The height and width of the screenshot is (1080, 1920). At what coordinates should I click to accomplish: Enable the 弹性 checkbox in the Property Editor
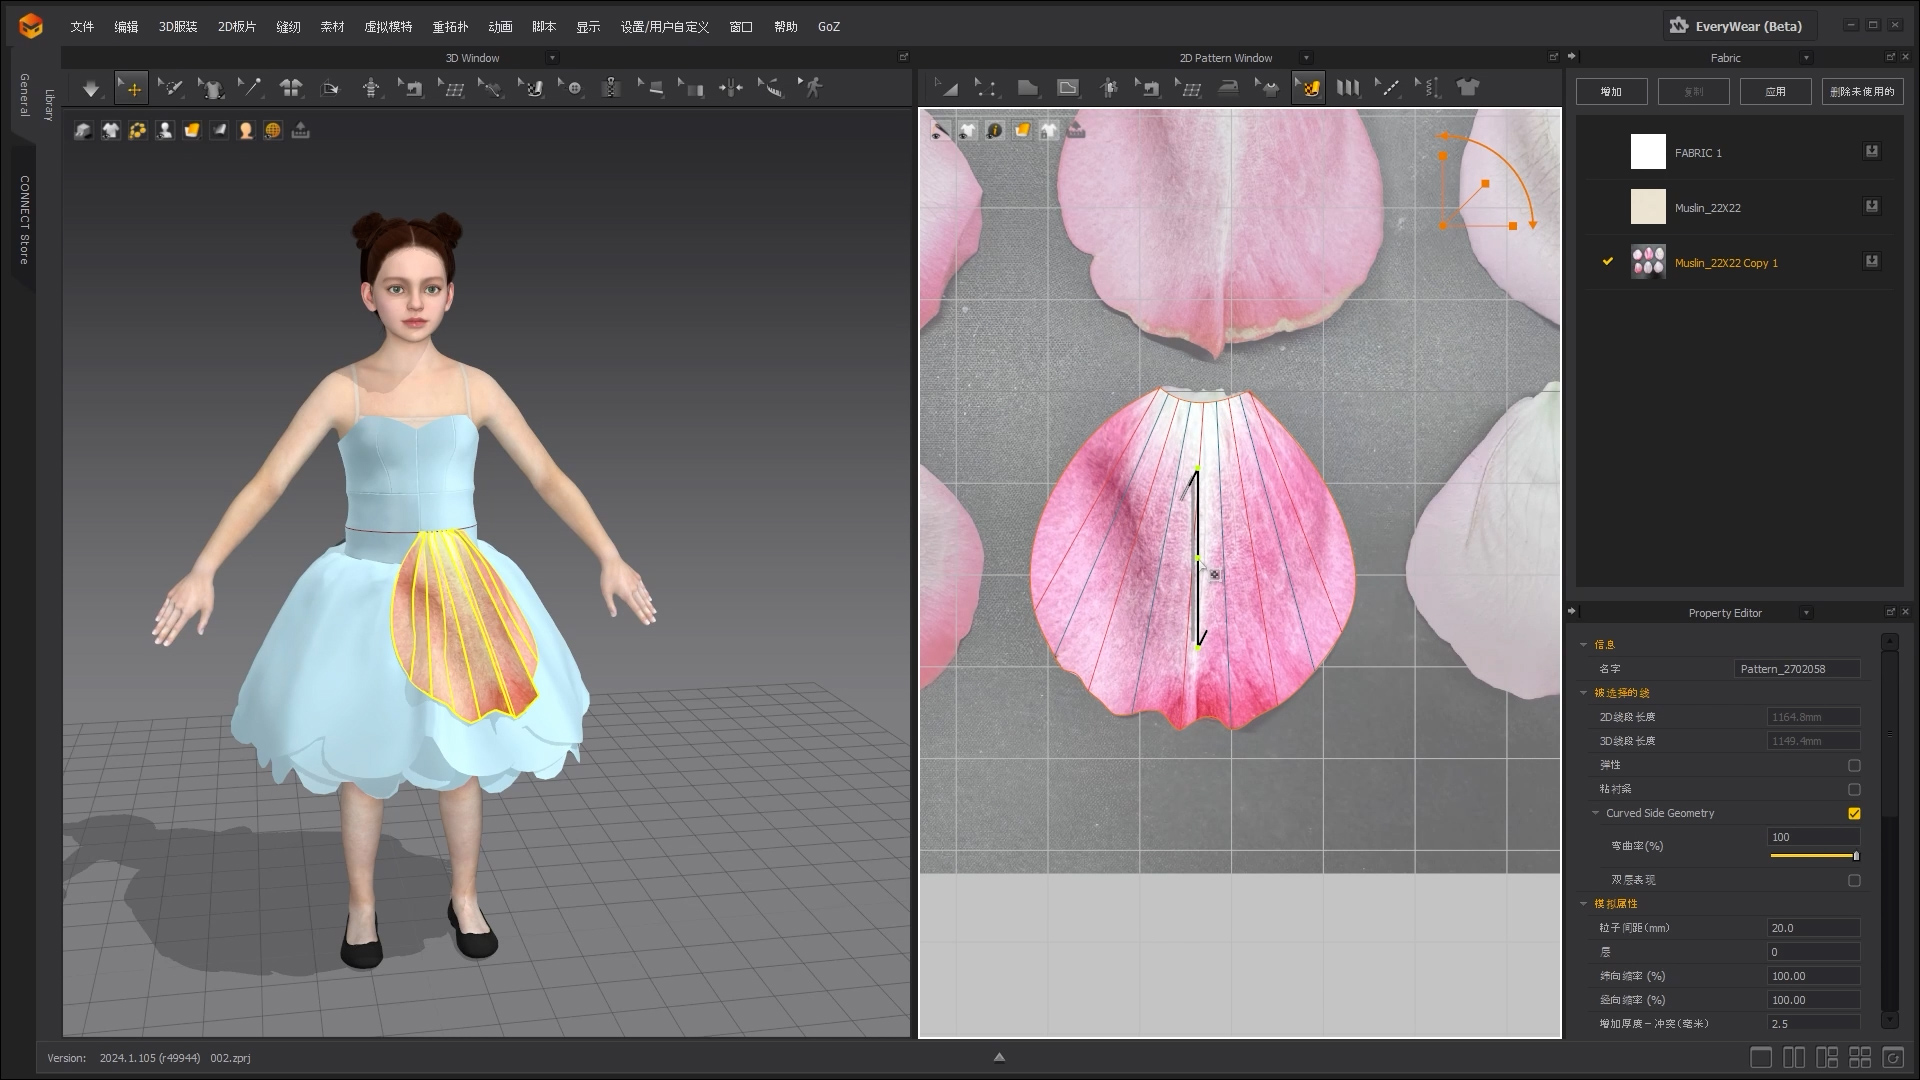[1855, 765]
